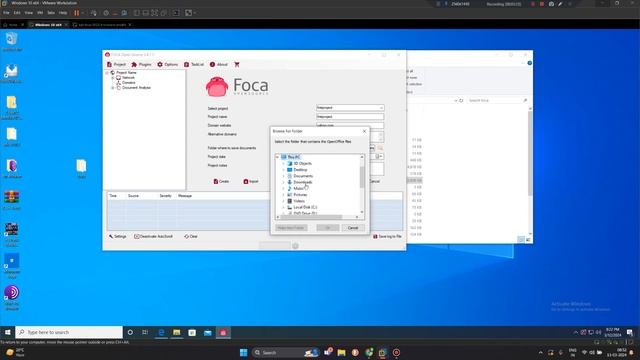The width and height of the screenshot is (640, 360).
Task: Select 3D Objects folder in browse dialog
Action: point(302,163)
